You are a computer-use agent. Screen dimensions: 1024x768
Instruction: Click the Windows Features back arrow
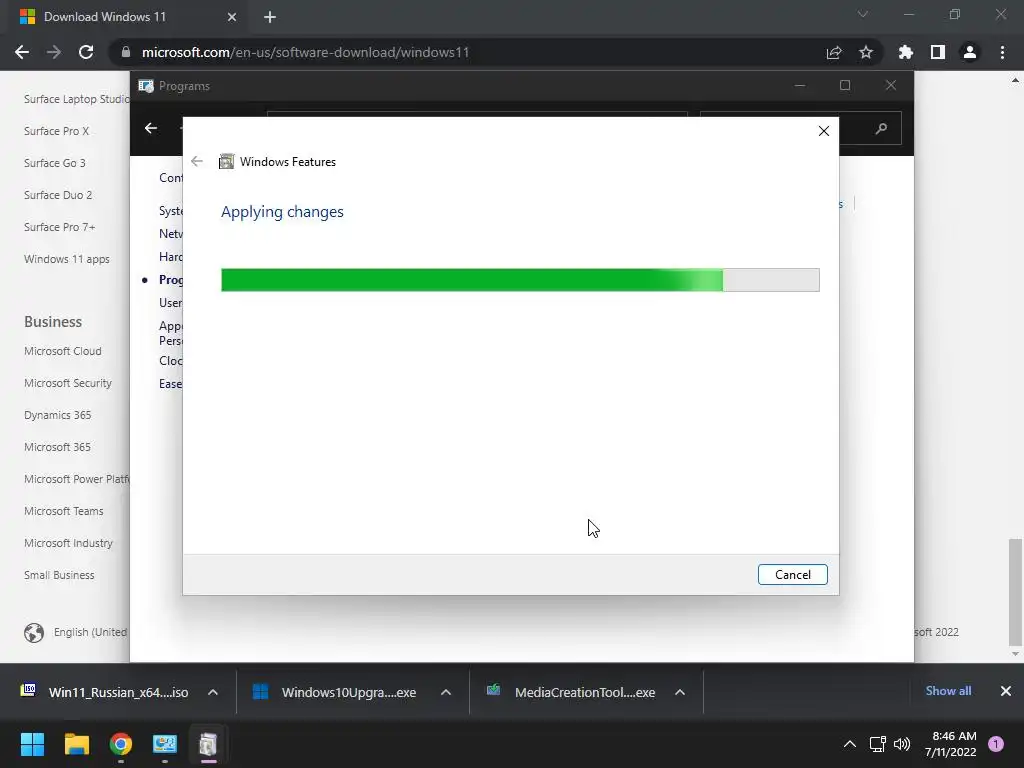197,161
